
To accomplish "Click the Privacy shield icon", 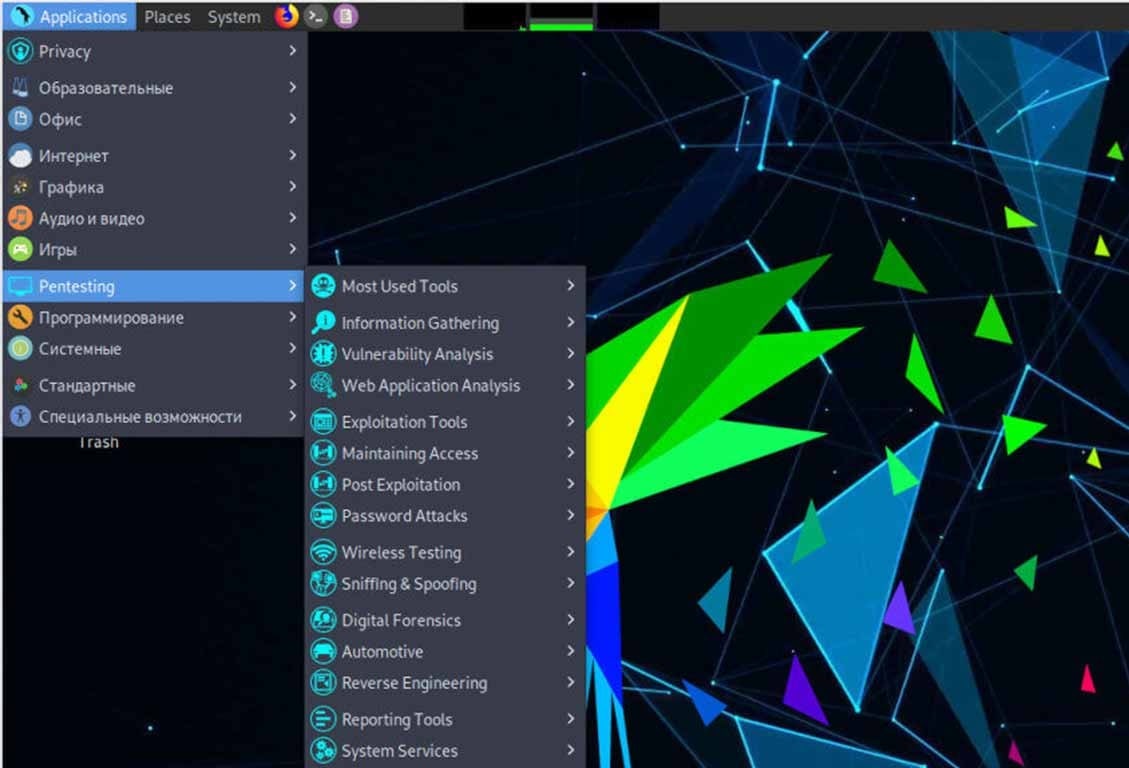I will [20, 52].
